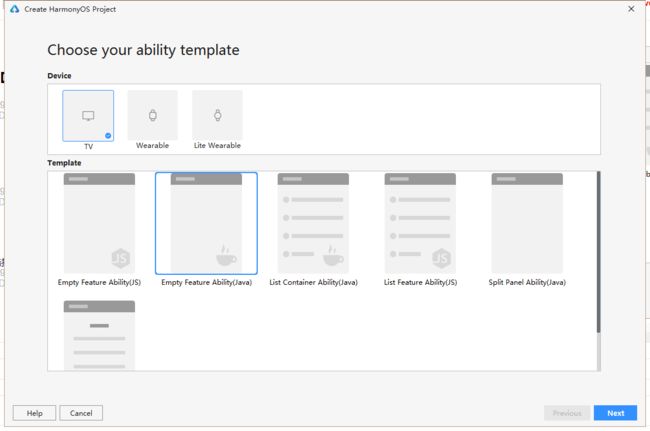Pick the Lite Wearable device tile
Viewport: 650px width, 431px height.
217,115
